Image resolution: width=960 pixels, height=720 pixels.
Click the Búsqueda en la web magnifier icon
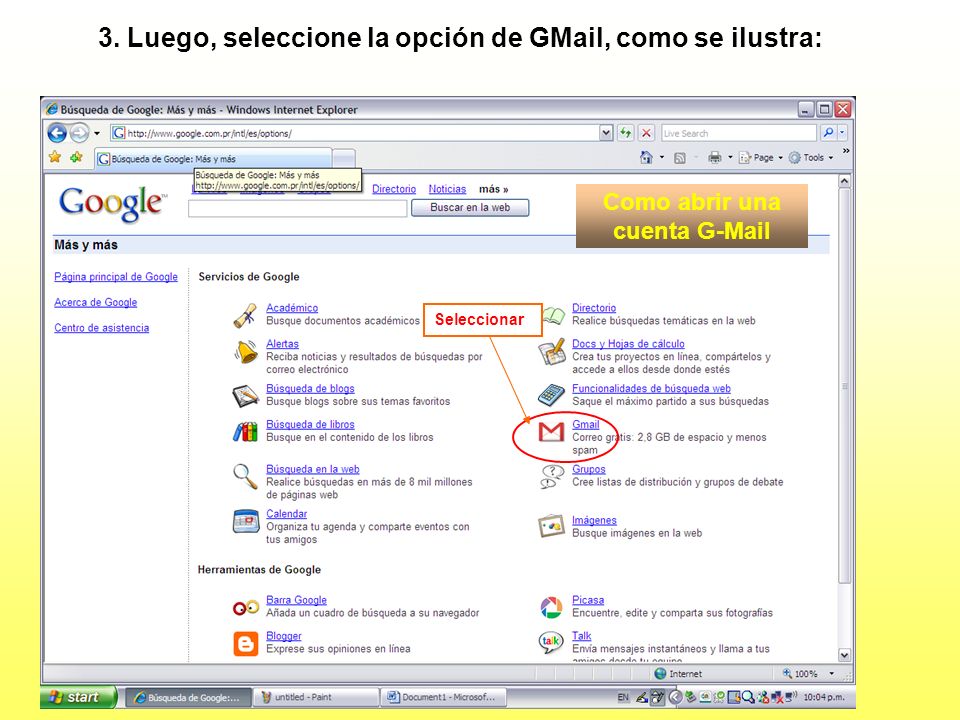(x=245, y=476)
